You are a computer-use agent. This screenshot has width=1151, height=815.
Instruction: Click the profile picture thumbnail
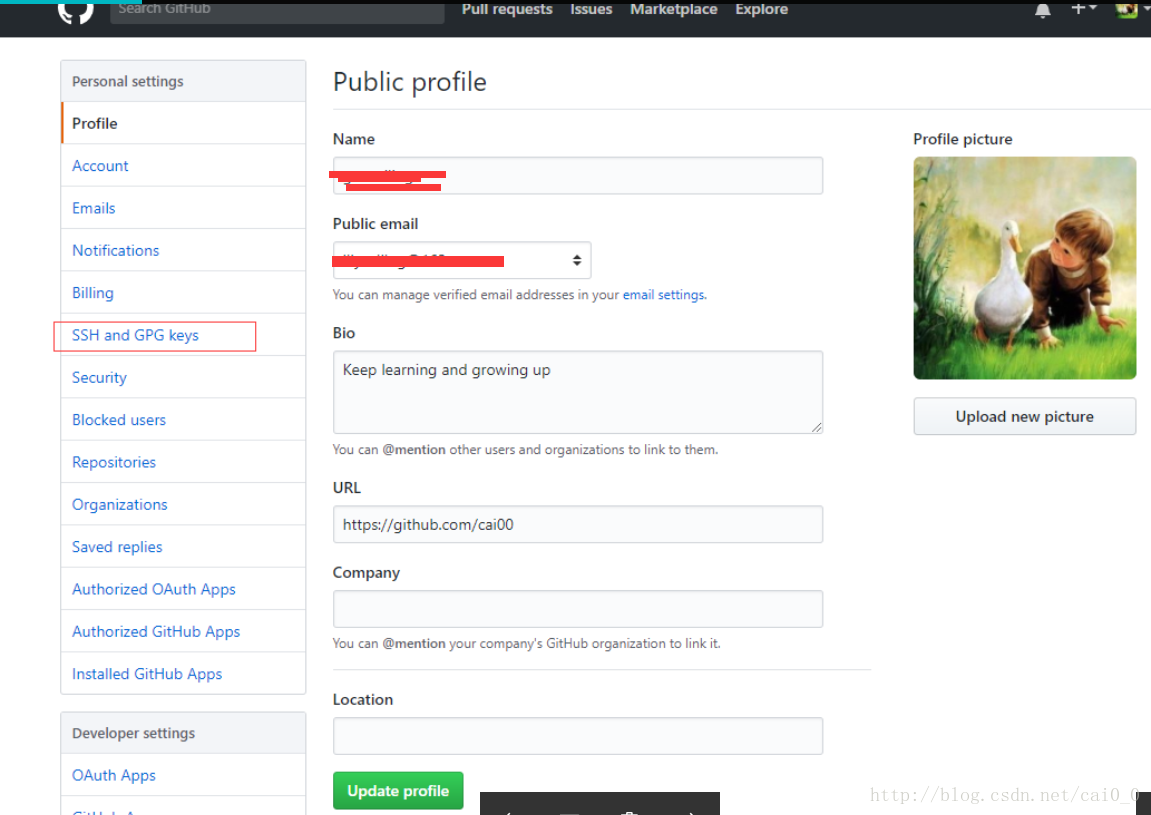click(1025, 268)
